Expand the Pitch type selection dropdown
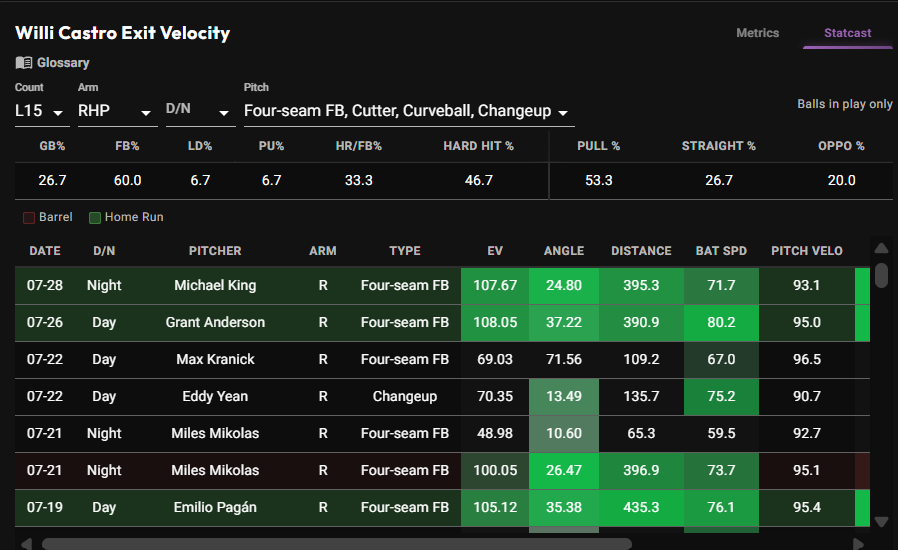Viewport: 898px width, 550px height. [409, 111]
